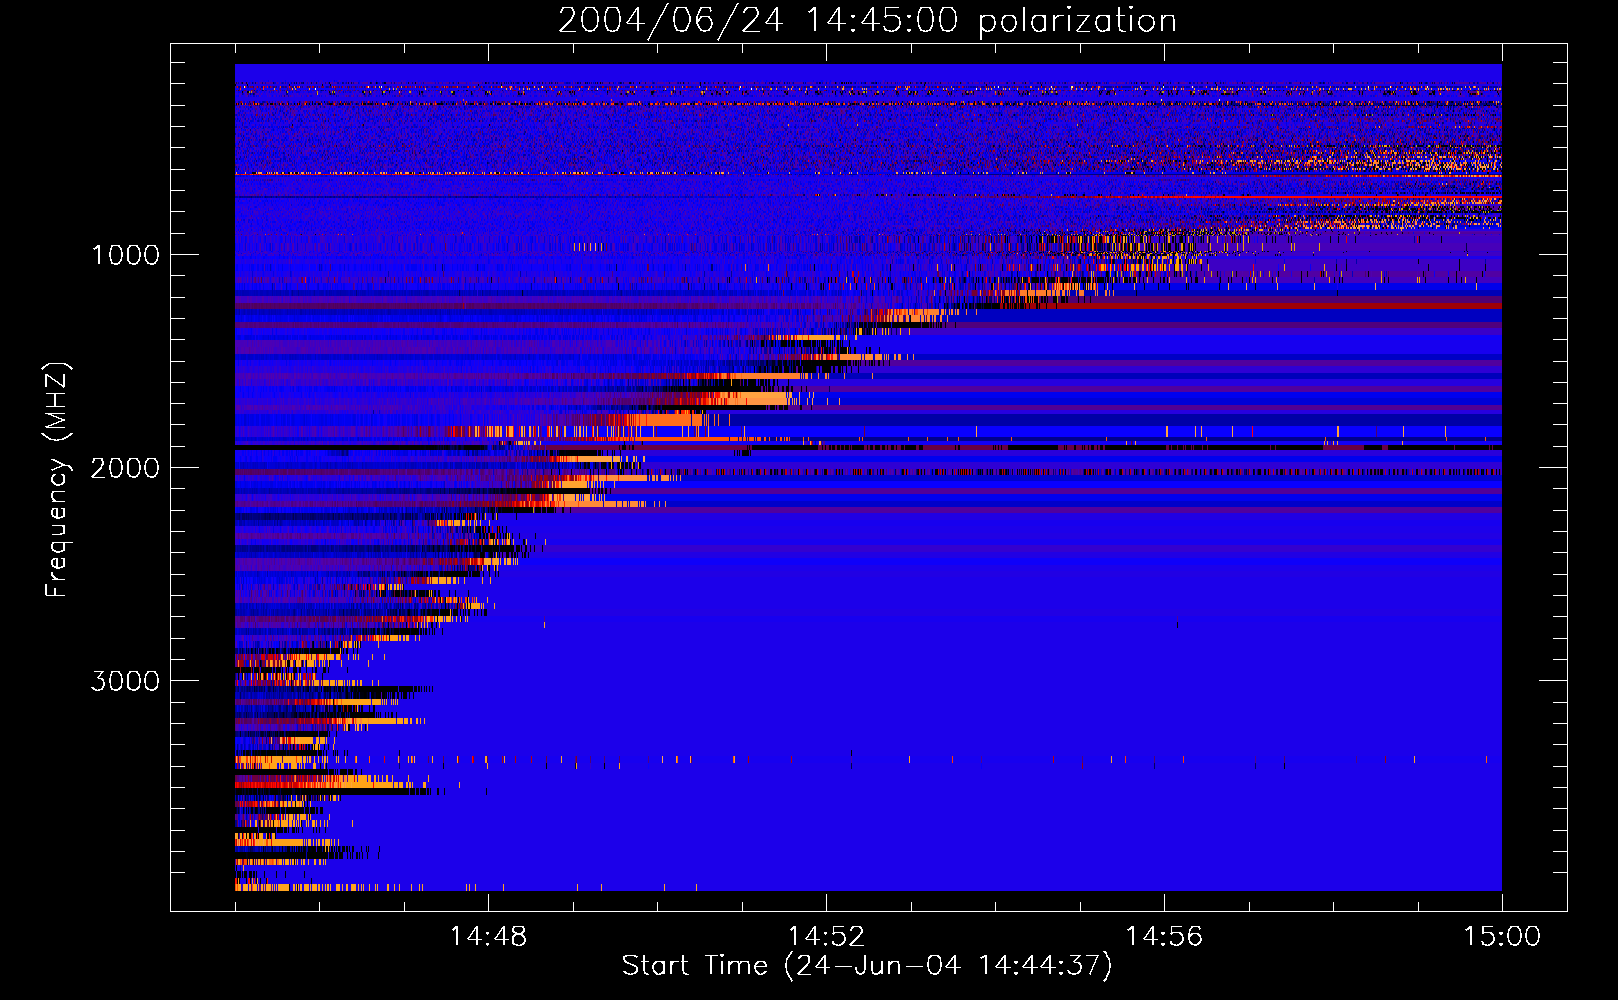1618x1000 pixels.
Task: Click the 14:48 time tick label
Action: (488, 936)
